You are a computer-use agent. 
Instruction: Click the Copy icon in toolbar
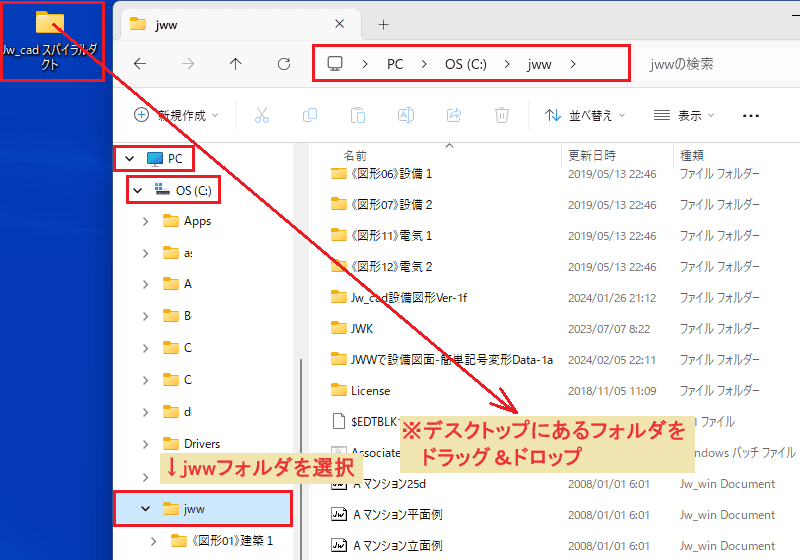pos(310,115)
